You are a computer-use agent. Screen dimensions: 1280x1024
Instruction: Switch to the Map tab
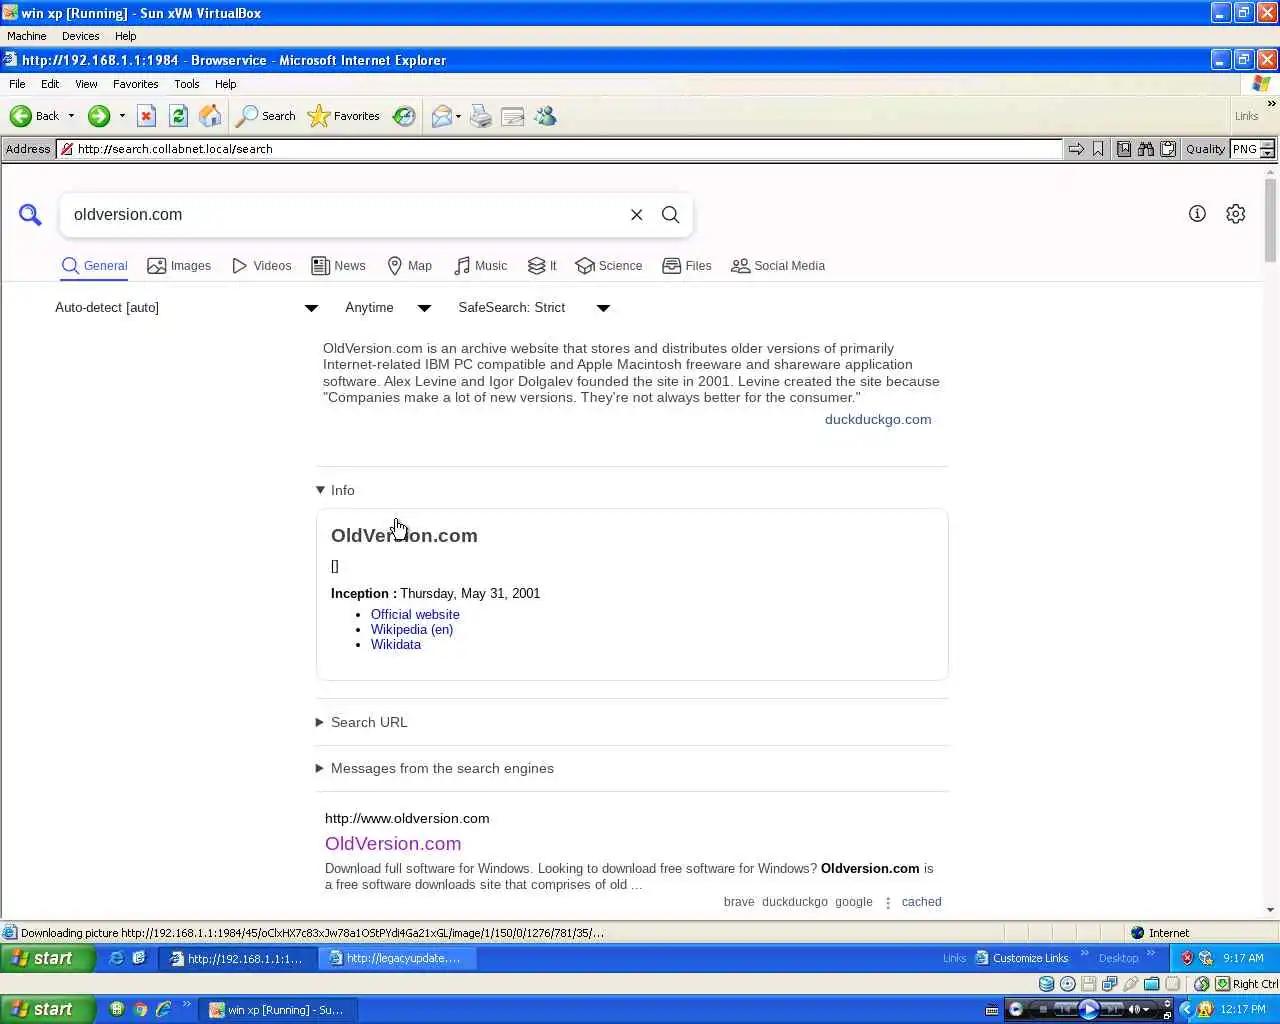point(409,266)
